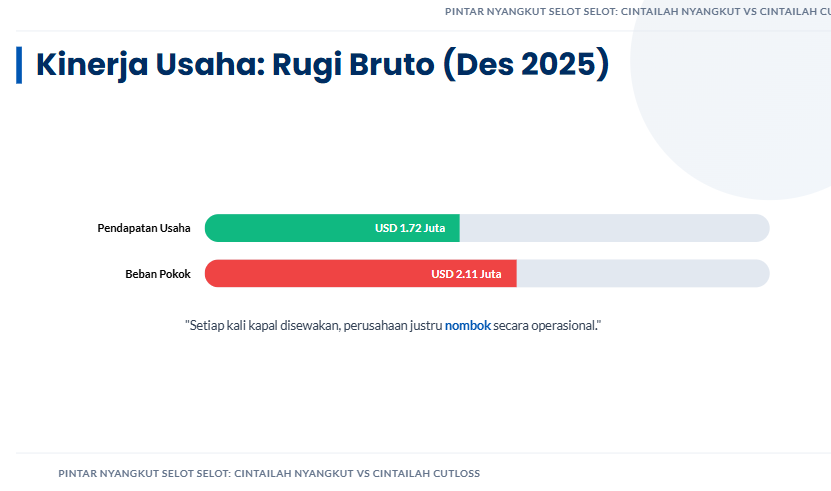Screen dimensions: 831x491
Task: Select the "Beban Pokok" label
Action: pyautogui.click(x=158, y=274)
